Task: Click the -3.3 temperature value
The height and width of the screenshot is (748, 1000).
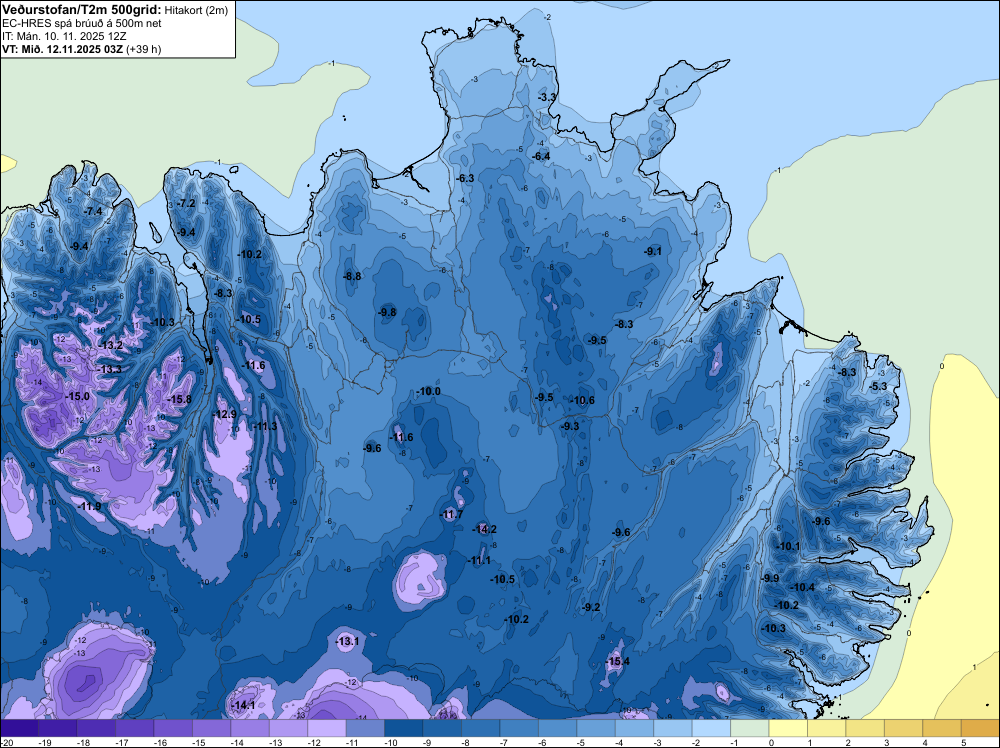Action: click(547, 98)
